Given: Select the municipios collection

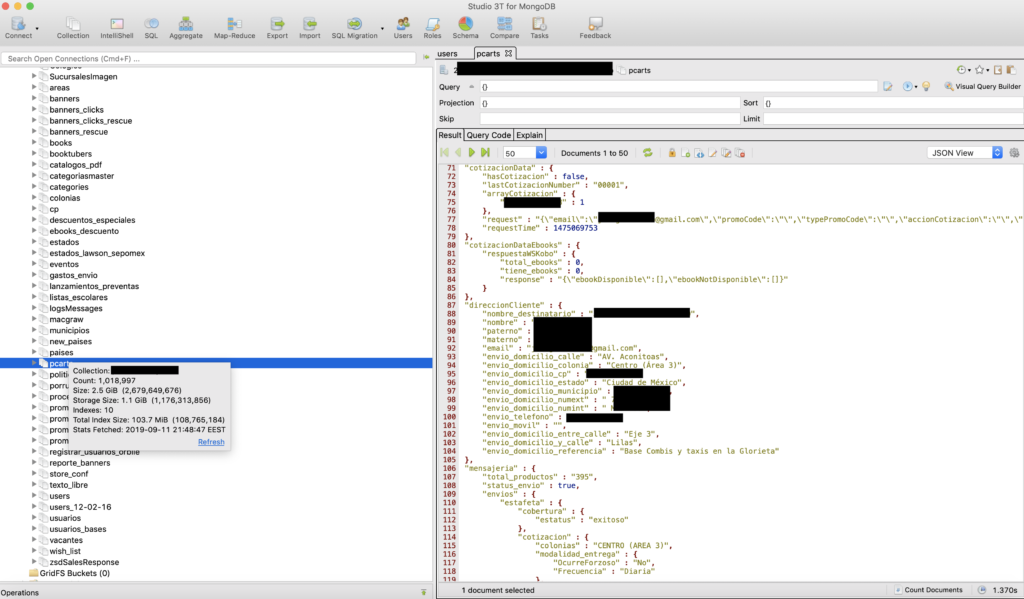Looking at the screenshot, I should (x=69, y=331).
